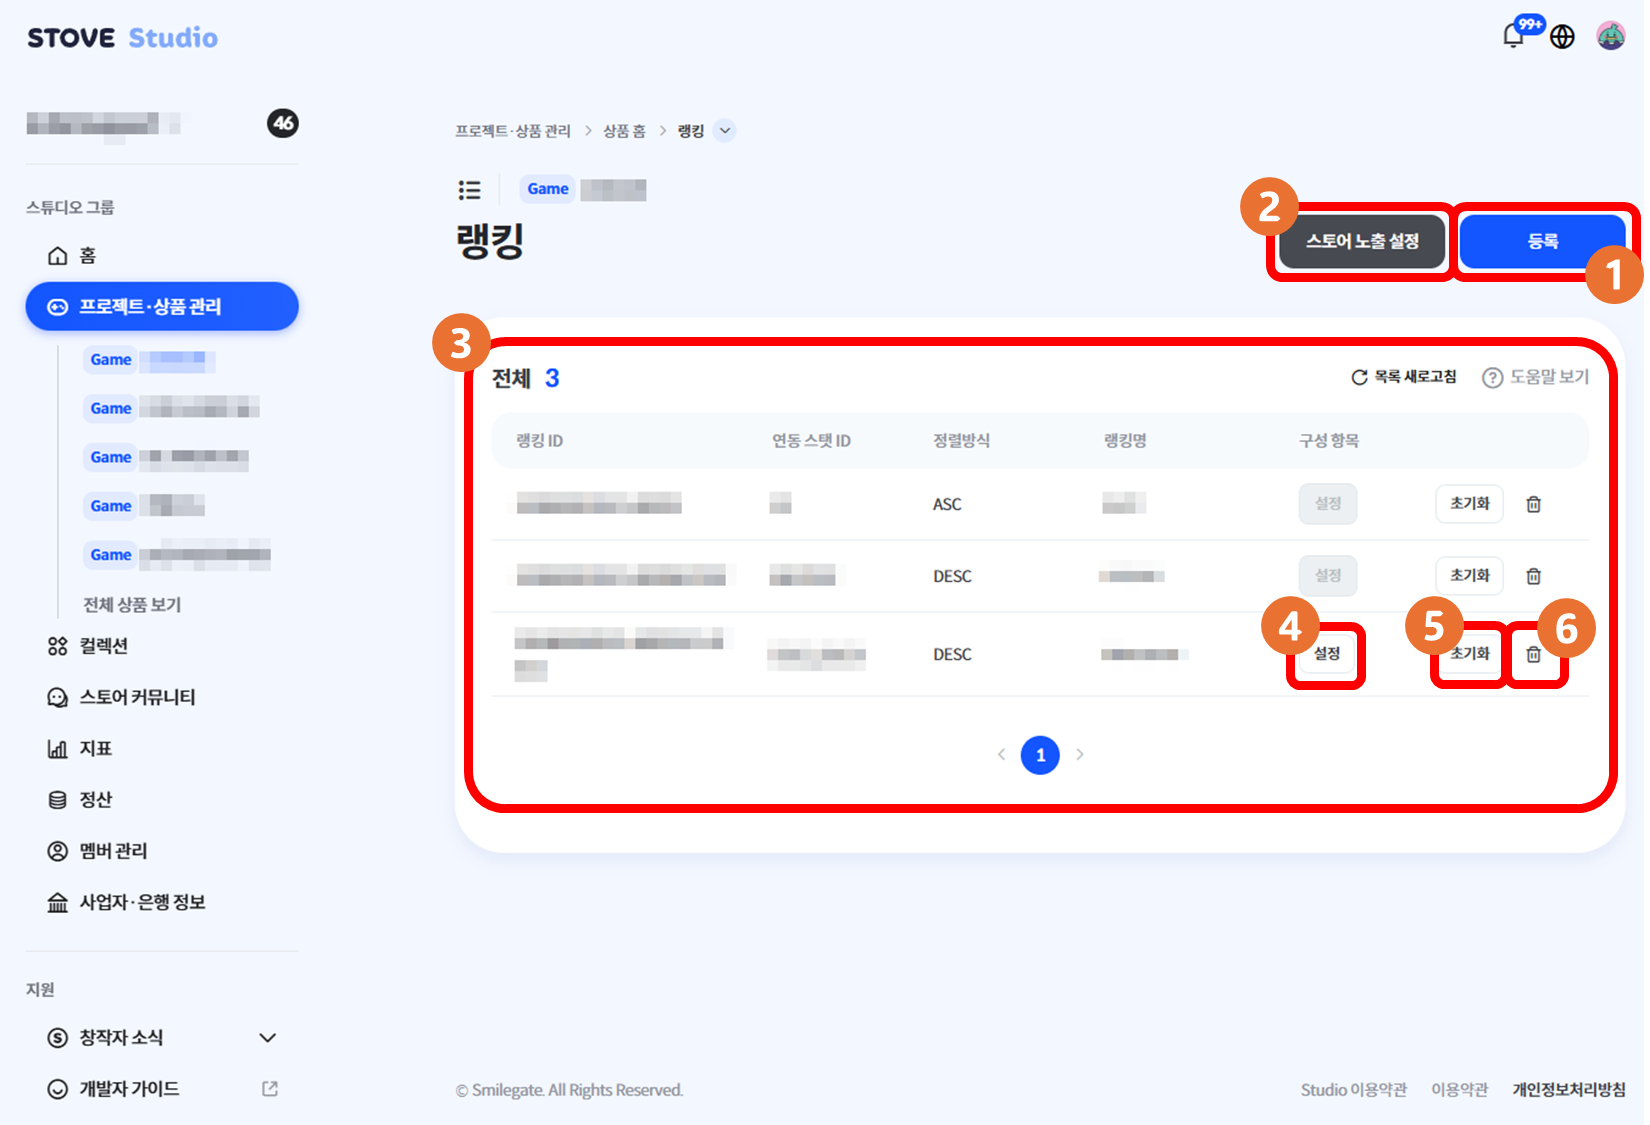Image resolution: width=1650 pixels, height=1125 pixels.
Task: Open the notification bell with 99+ badge
Action: tap(1516, 35)
